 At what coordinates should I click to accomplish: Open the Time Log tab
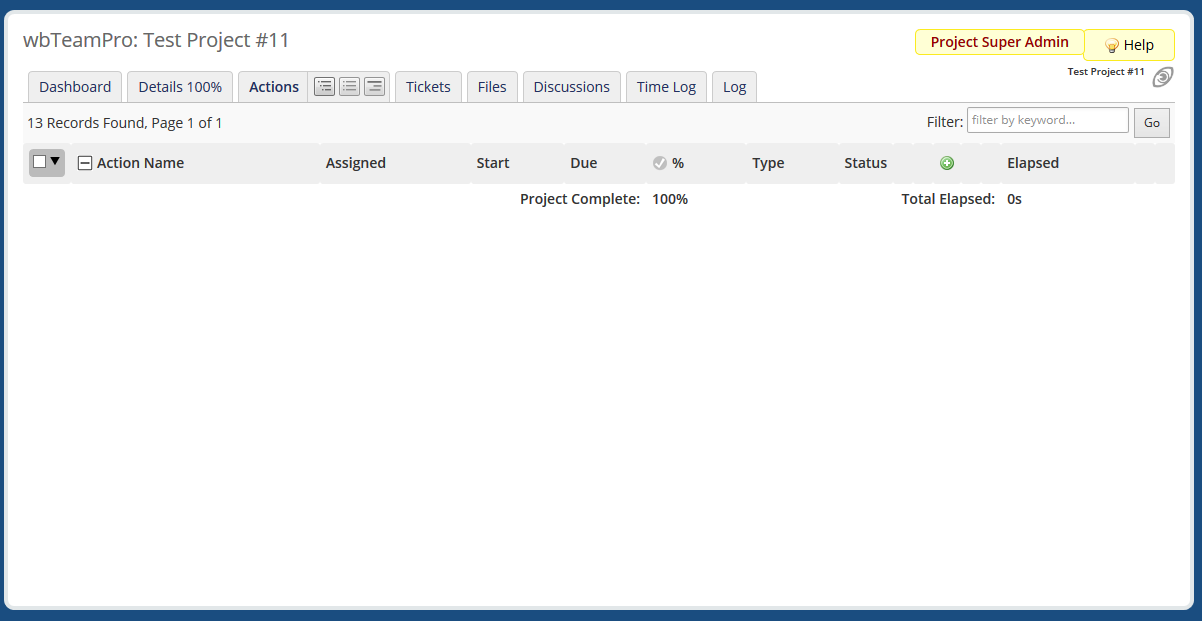tap(666, 87)
